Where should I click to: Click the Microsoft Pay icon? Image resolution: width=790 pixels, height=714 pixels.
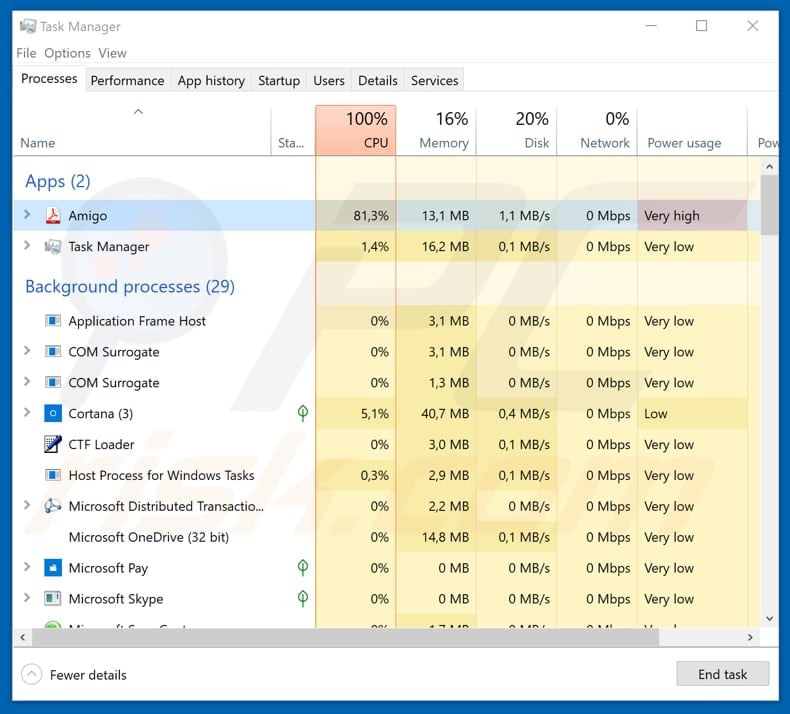tap(53, 567)
